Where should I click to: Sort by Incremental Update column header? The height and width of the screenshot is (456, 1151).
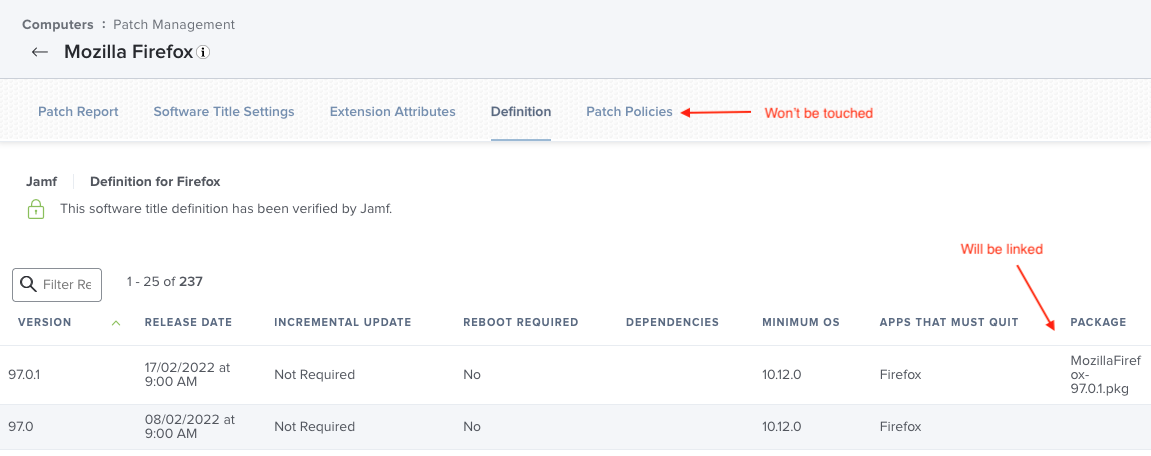click(343, 322)
